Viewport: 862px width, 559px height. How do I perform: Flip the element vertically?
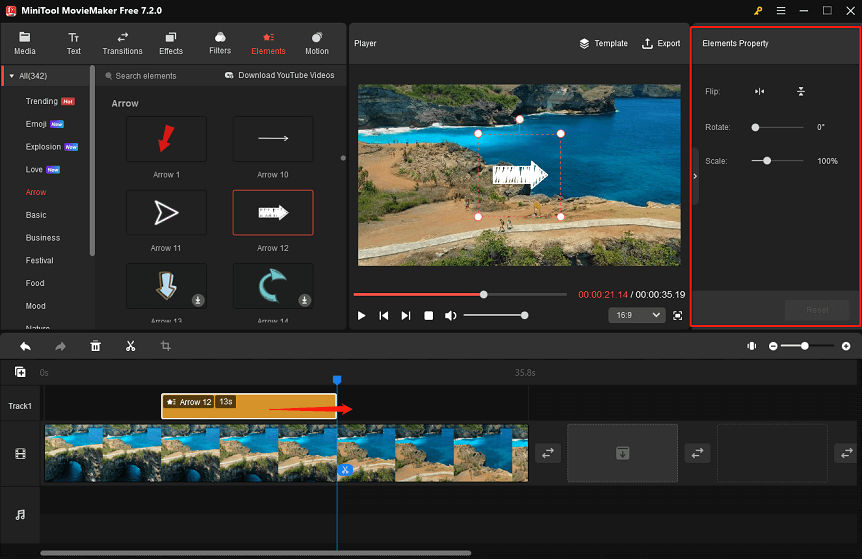(801, 91)
